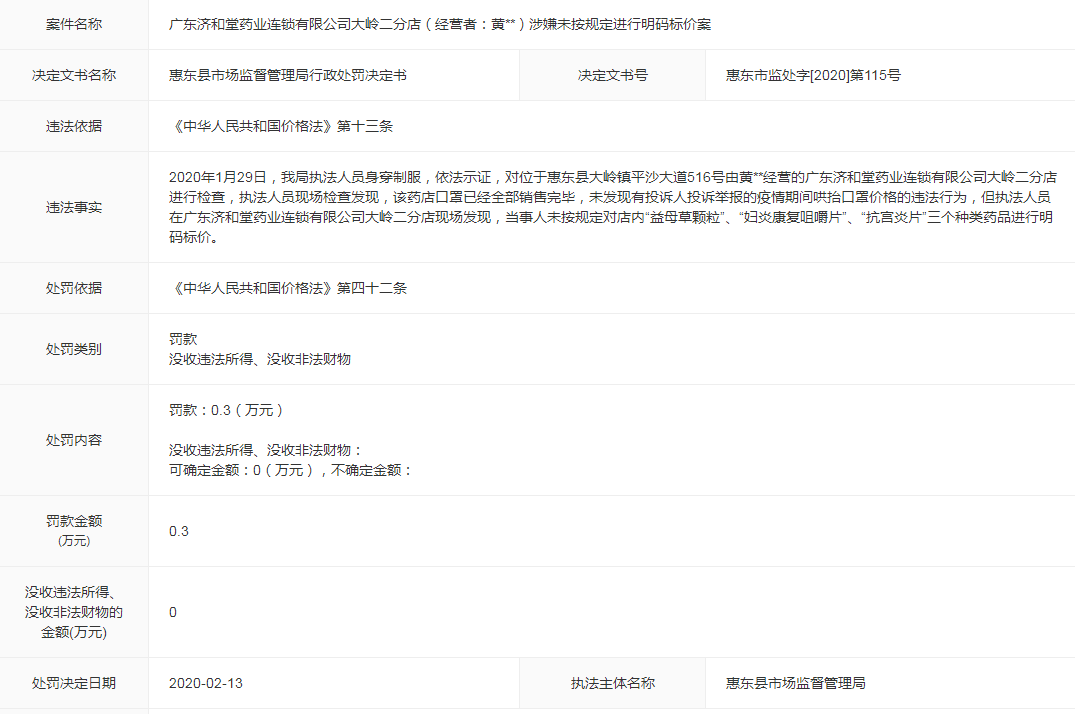Click the 执法主体名称 label

click(612, 683)
